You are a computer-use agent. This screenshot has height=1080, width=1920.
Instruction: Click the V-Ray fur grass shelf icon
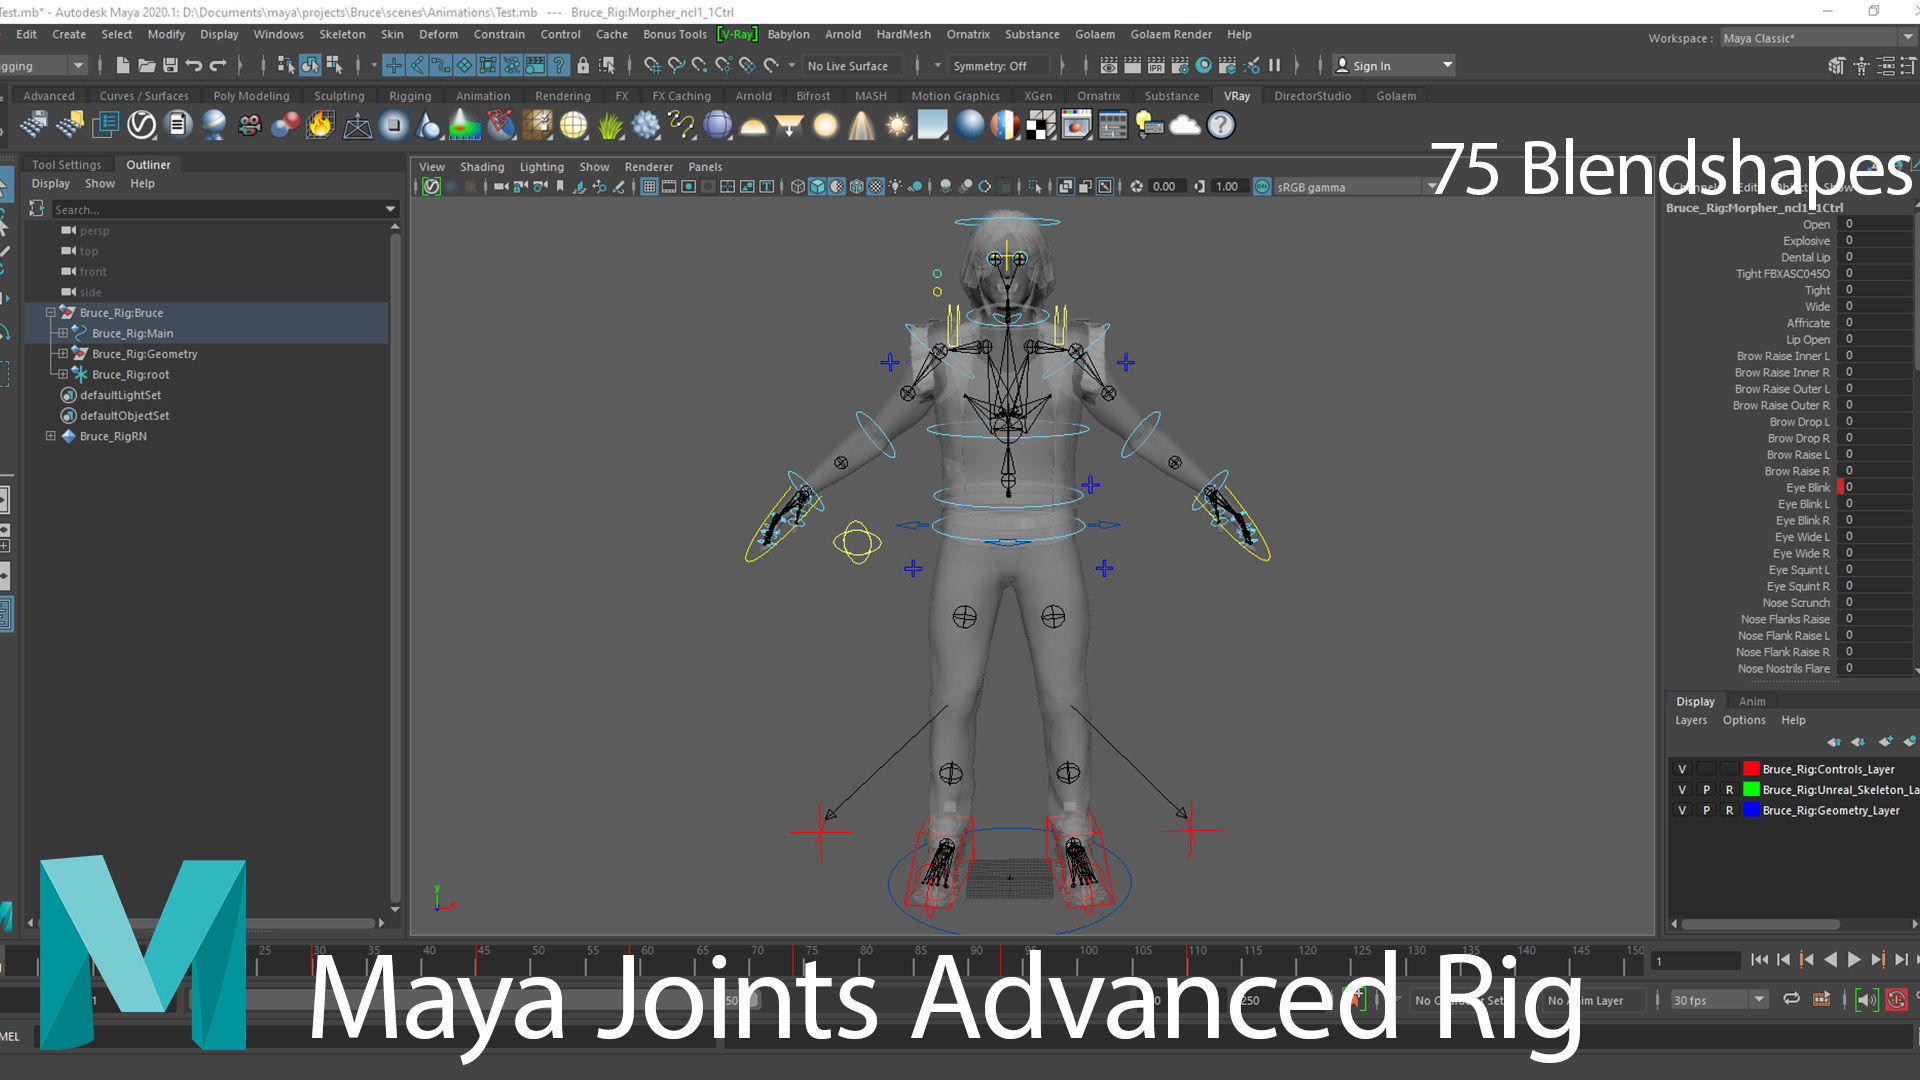(x=610, y=125)
